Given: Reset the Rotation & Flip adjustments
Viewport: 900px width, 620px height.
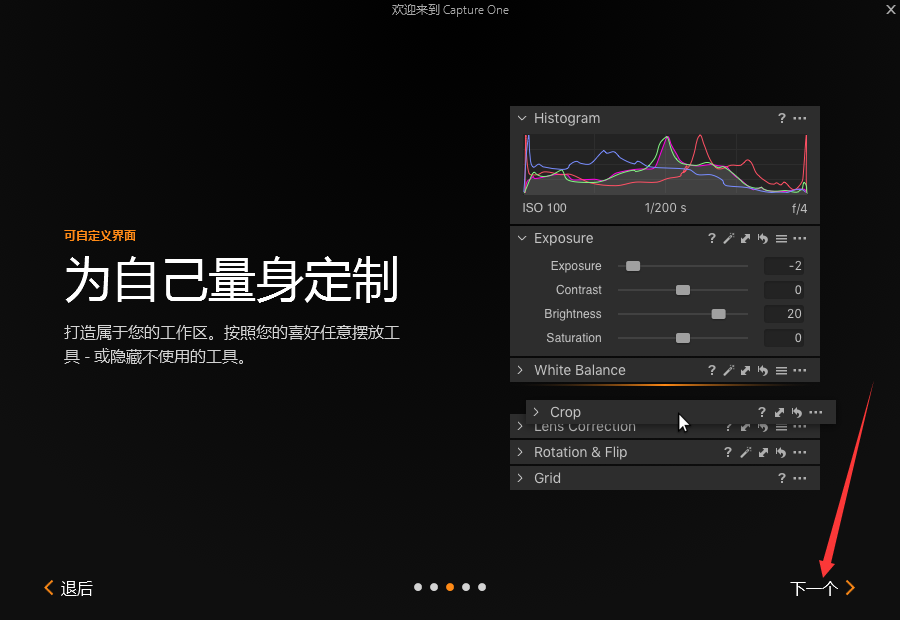Looking at the screenshot, I should click(x=781, y=452).
